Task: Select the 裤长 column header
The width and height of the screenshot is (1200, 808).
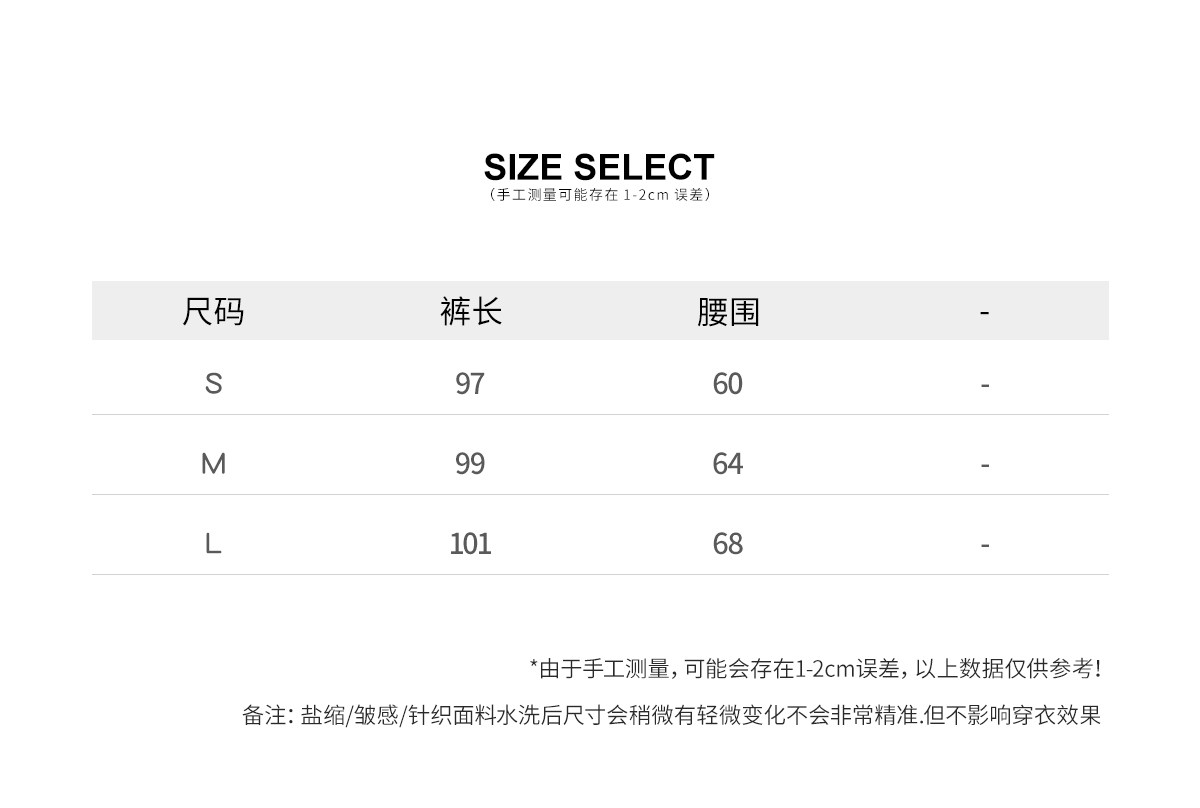Action: click(470, 312)
